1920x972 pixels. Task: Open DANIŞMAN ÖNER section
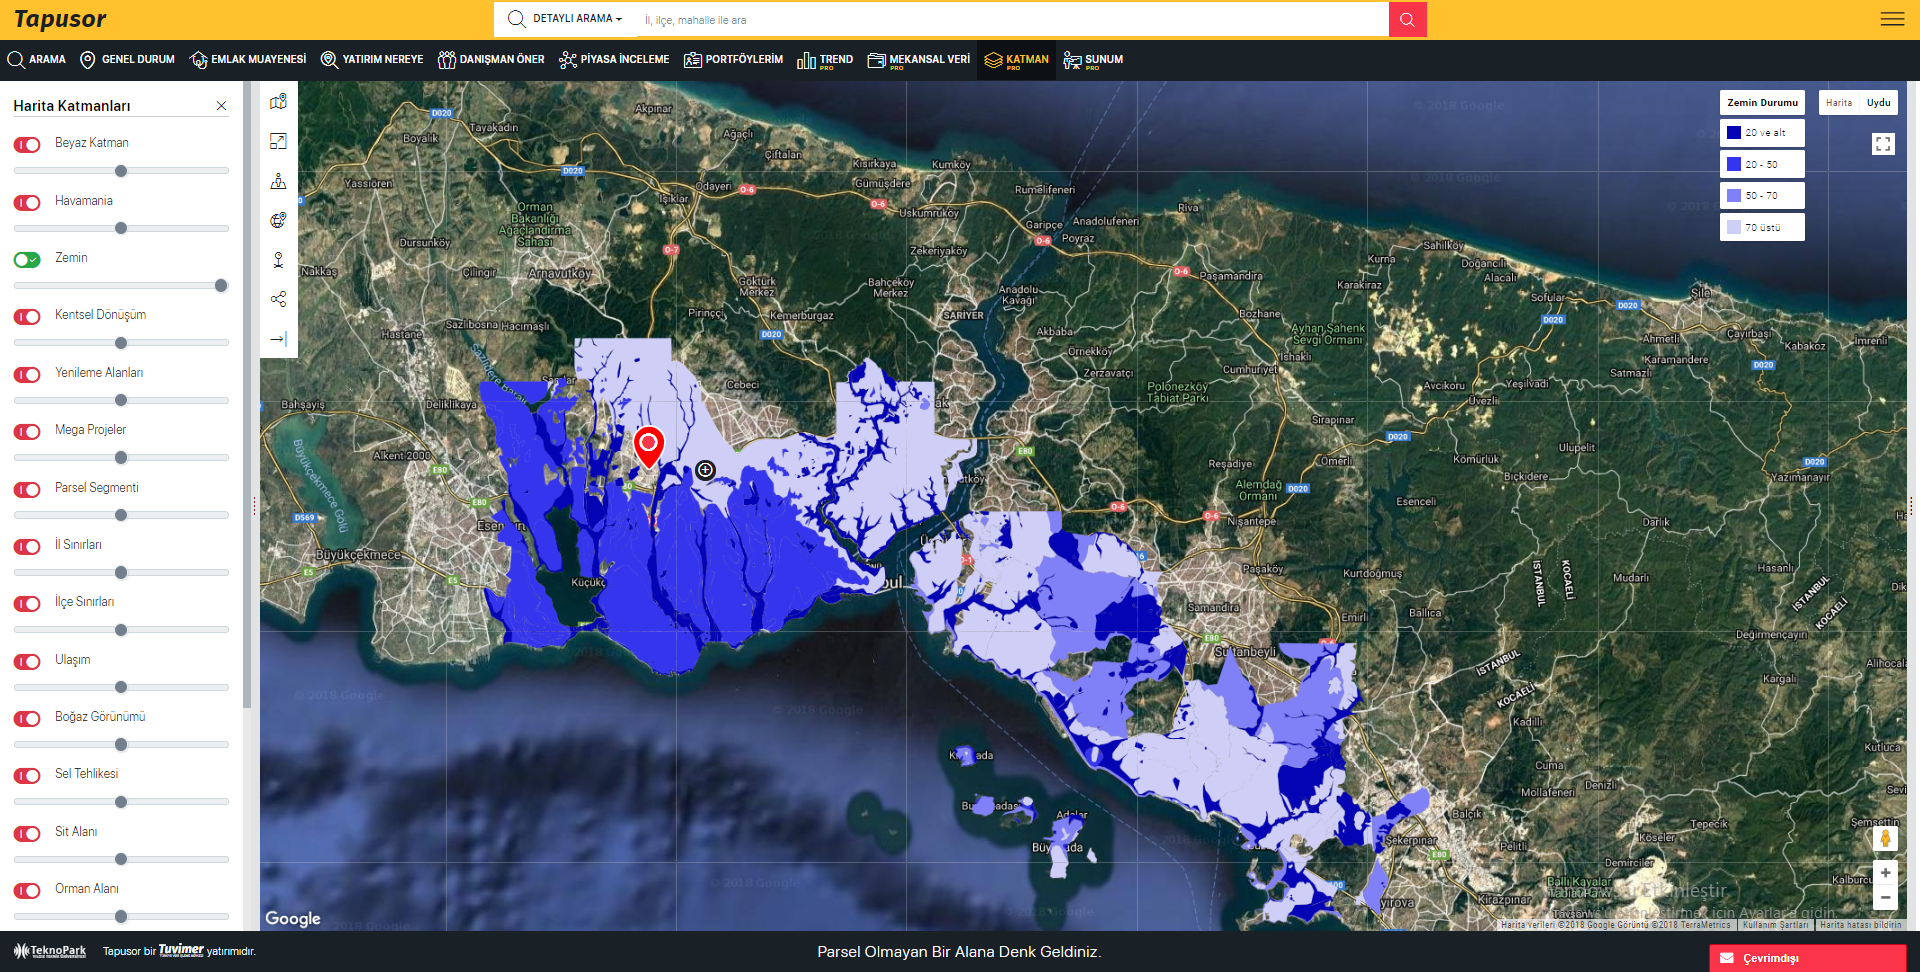[491, 60]
